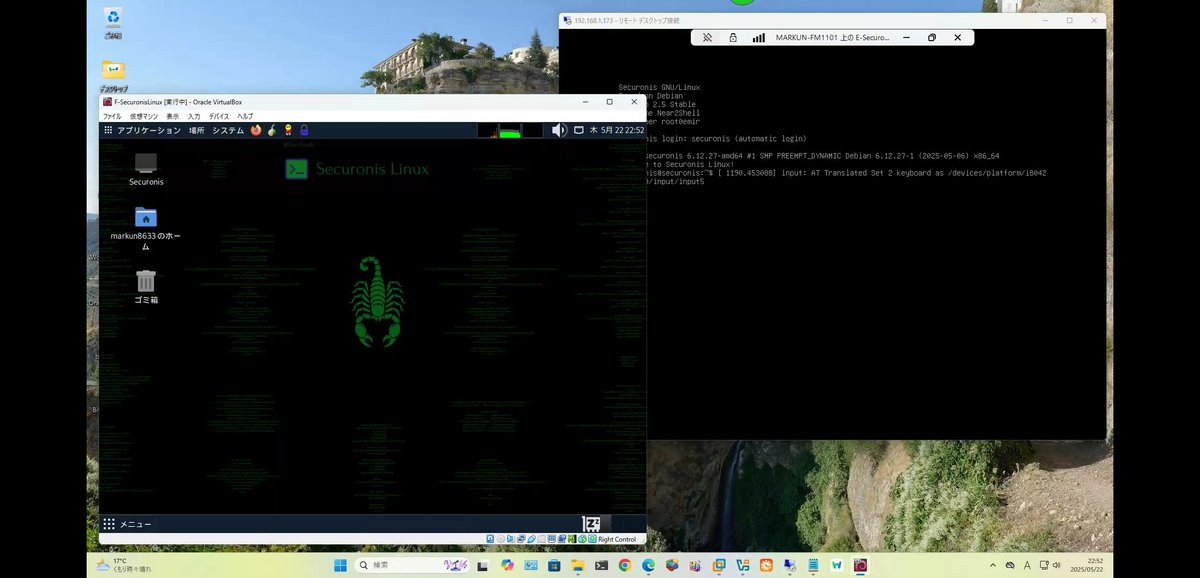1200x578 pixels.
Task: Open 場所 menu in Securonis panel
Action: tap(196, 130)
